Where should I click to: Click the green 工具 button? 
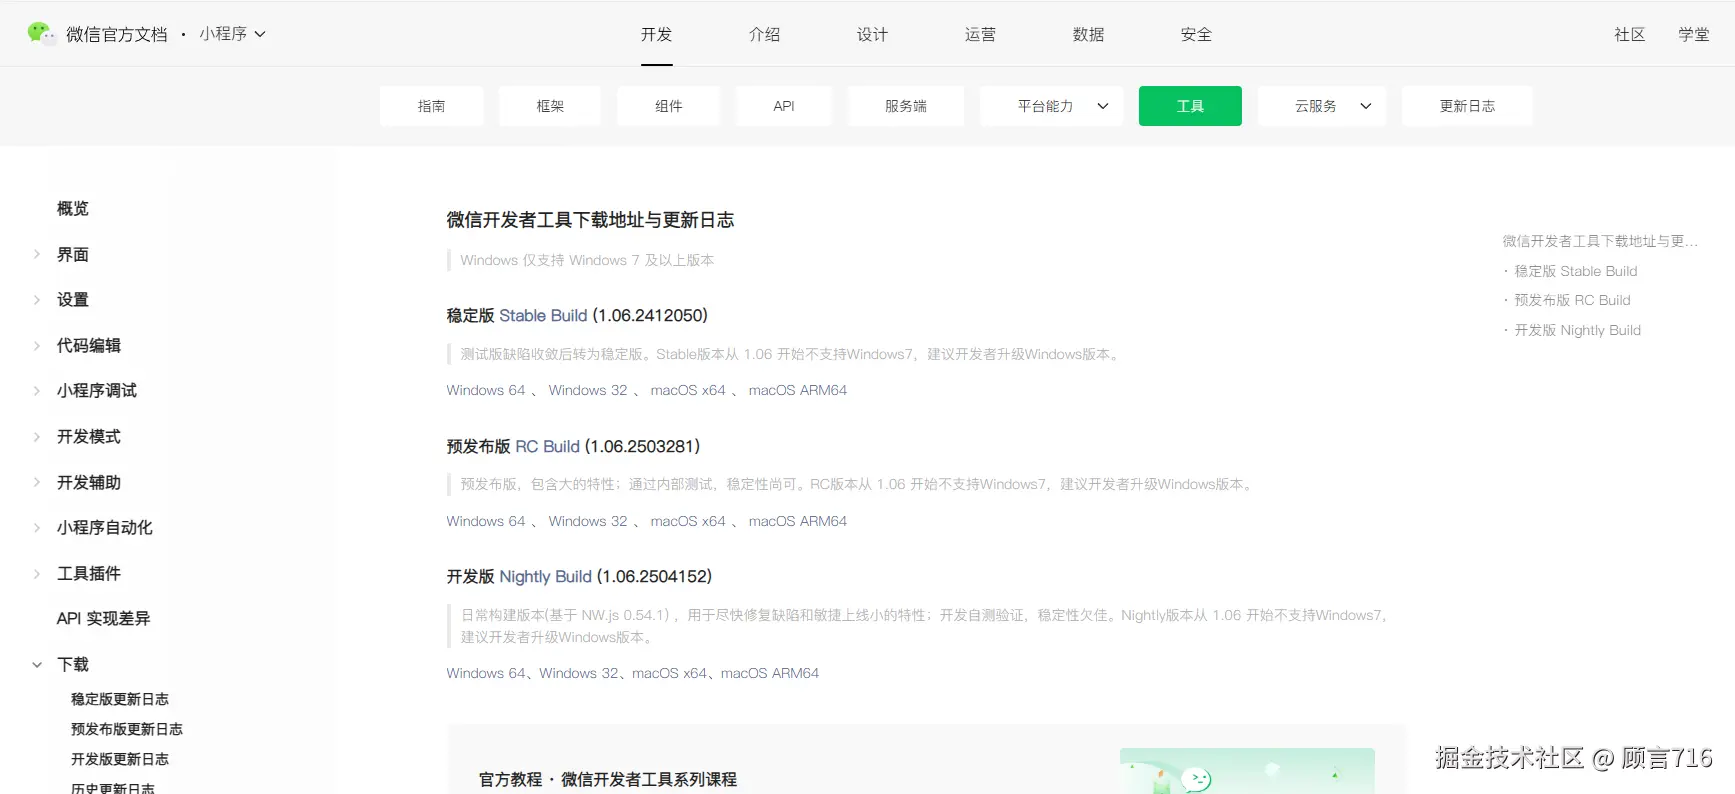coord(1190,106)
